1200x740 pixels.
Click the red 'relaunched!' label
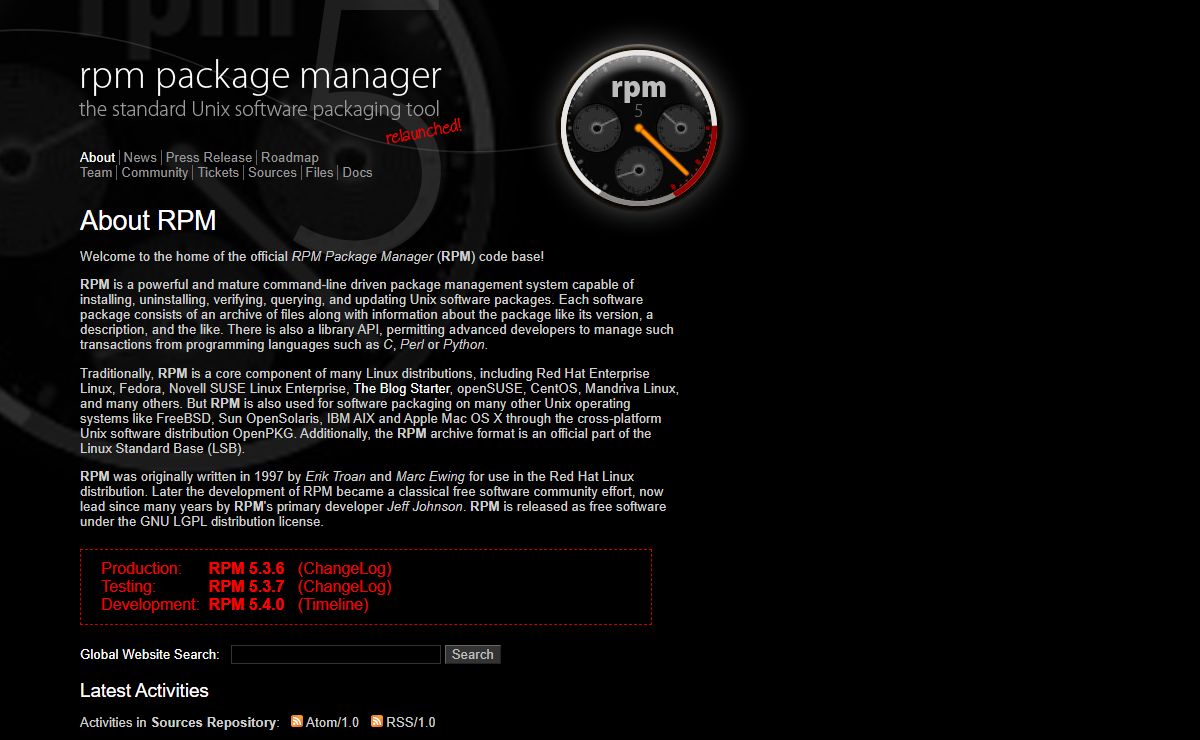424,131
